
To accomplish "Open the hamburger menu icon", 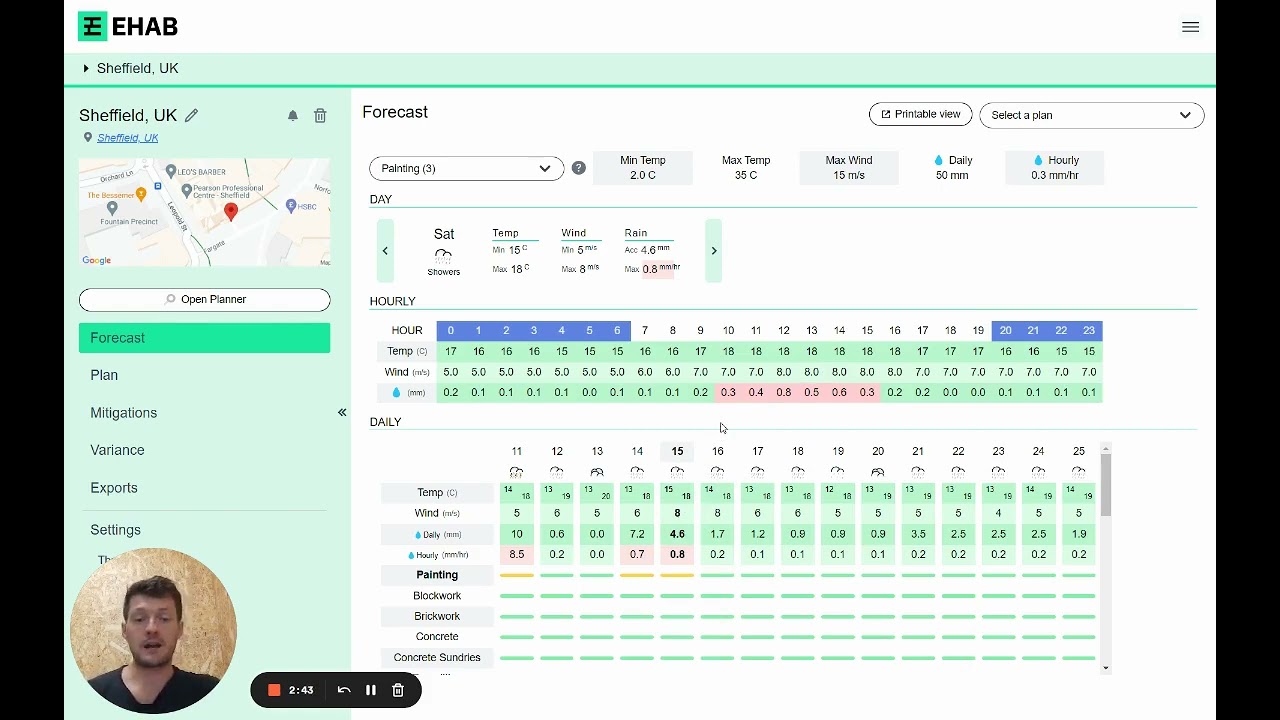I will 1190,27.
